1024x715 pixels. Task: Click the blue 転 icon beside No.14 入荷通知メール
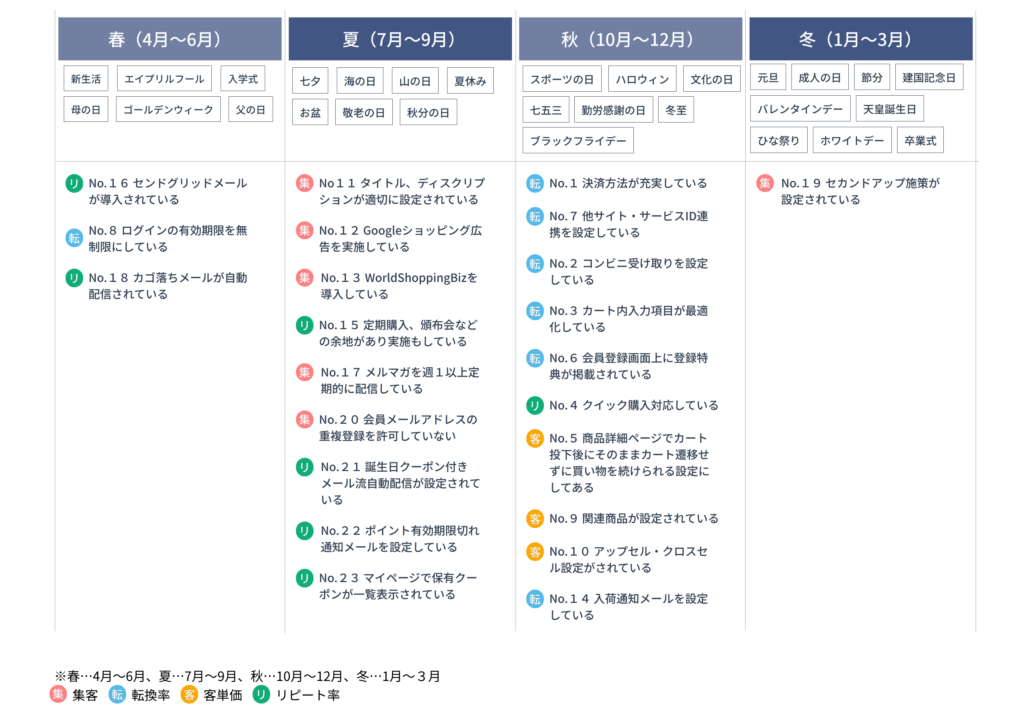tap(535, 599)
